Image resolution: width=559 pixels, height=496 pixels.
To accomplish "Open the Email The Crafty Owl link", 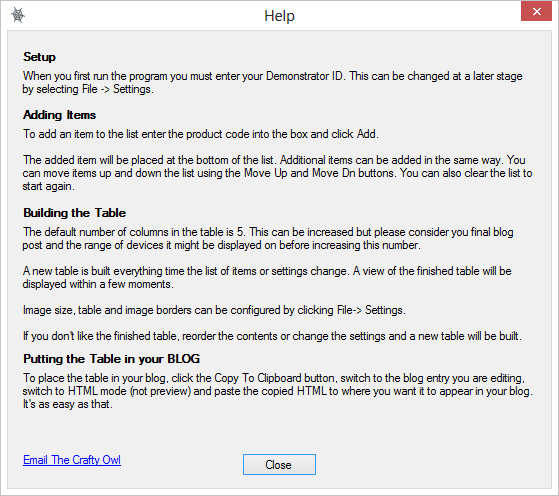I will click(x=72, y=460).
